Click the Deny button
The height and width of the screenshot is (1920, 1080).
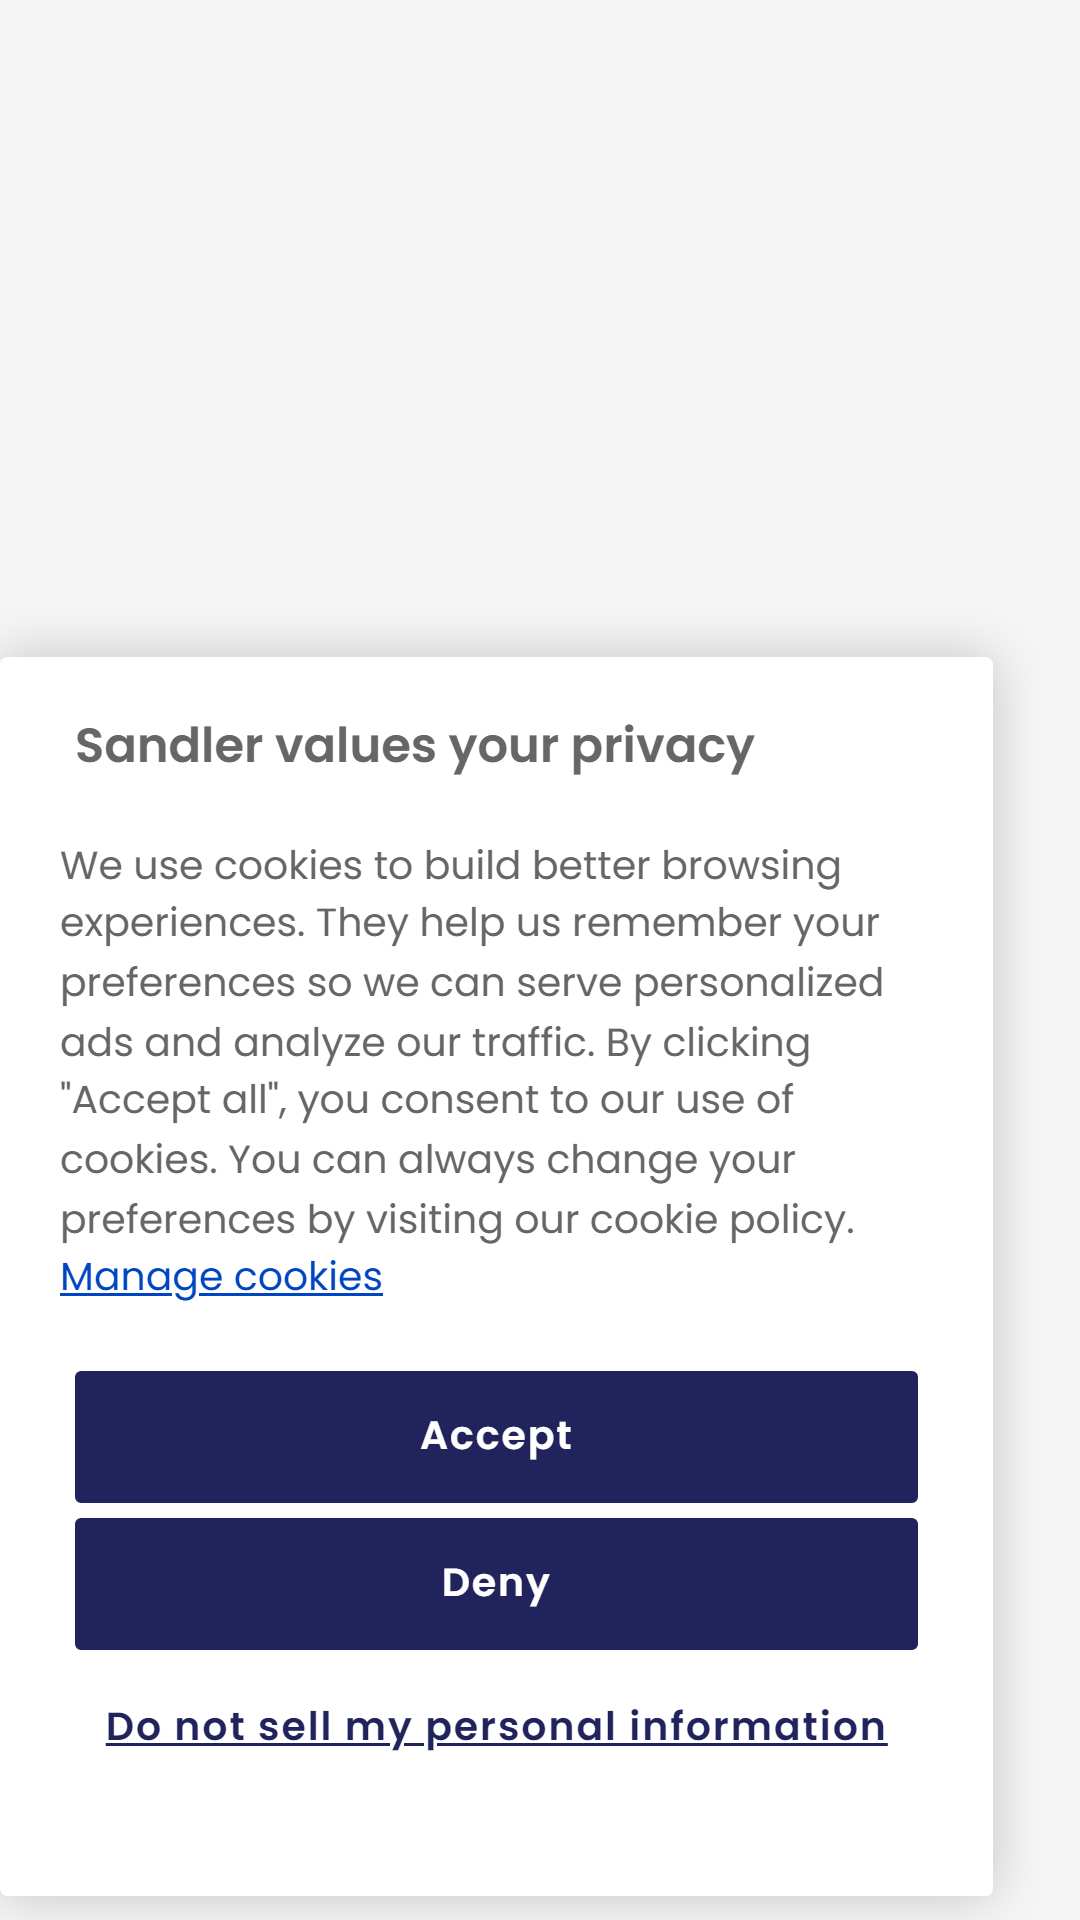click(496, 1584)
